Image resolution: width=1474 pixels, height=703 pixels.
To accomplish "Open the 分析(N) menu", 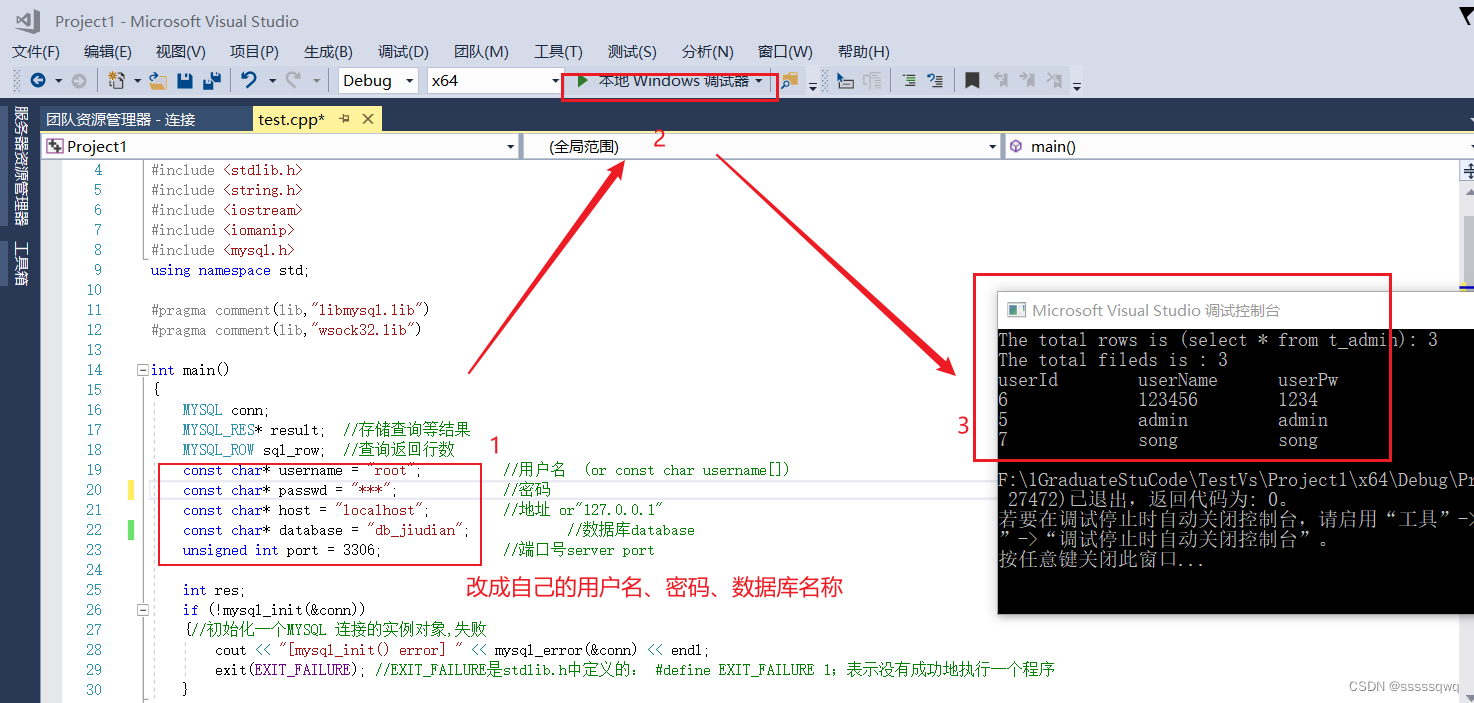I will pos(708,52).
